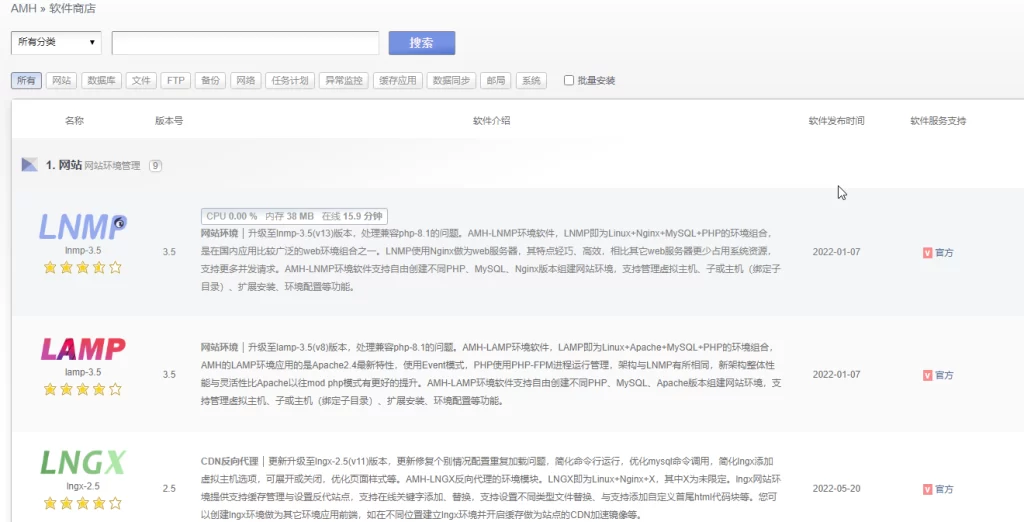Click the 软件服务支持 column header
Screen dimensions: 1024x522
coord(938,121)
